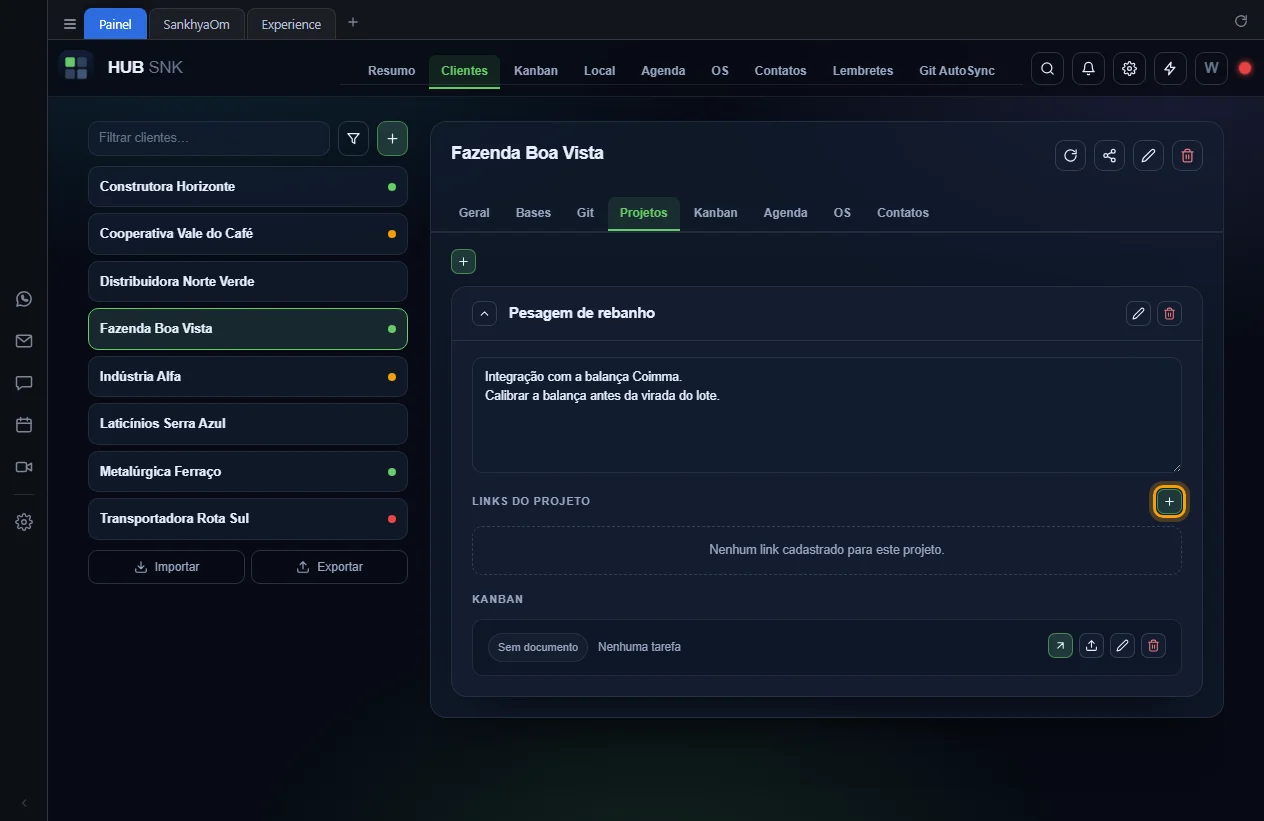Open Git AutoSync in top navigation
Image resolution: width=1264 pixels, height=821 pixels.
pos(957,71)
